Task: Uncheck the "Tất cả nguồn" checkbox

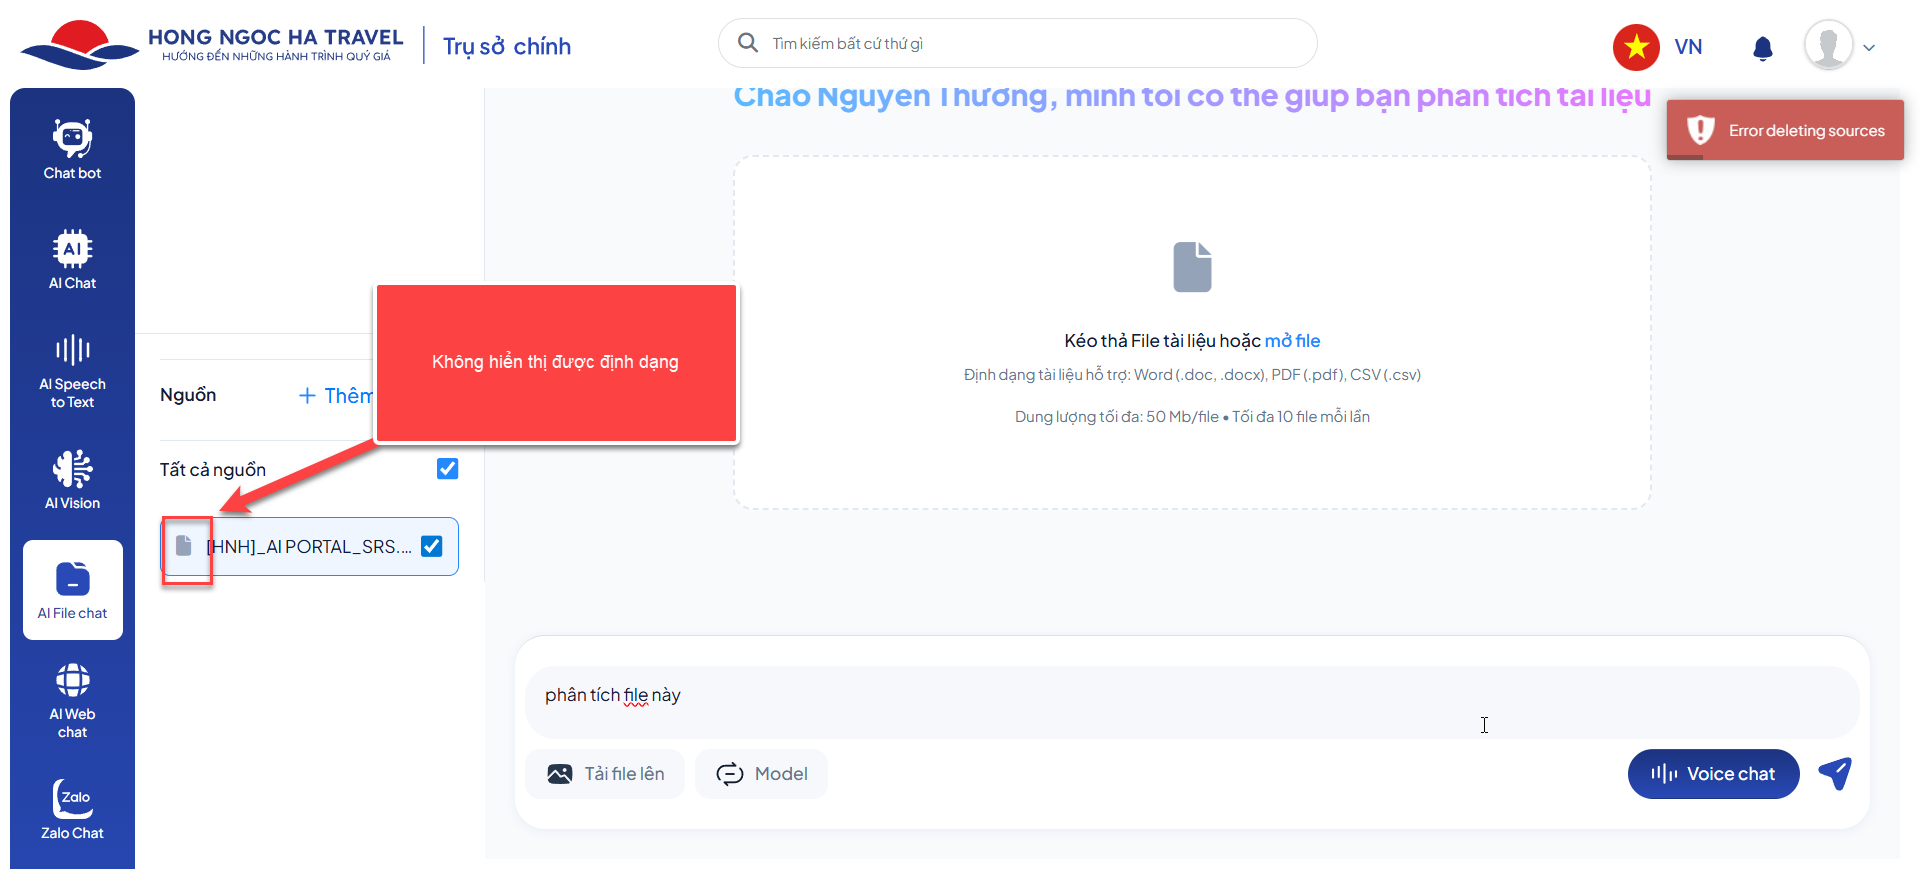Action: (447, 469)
